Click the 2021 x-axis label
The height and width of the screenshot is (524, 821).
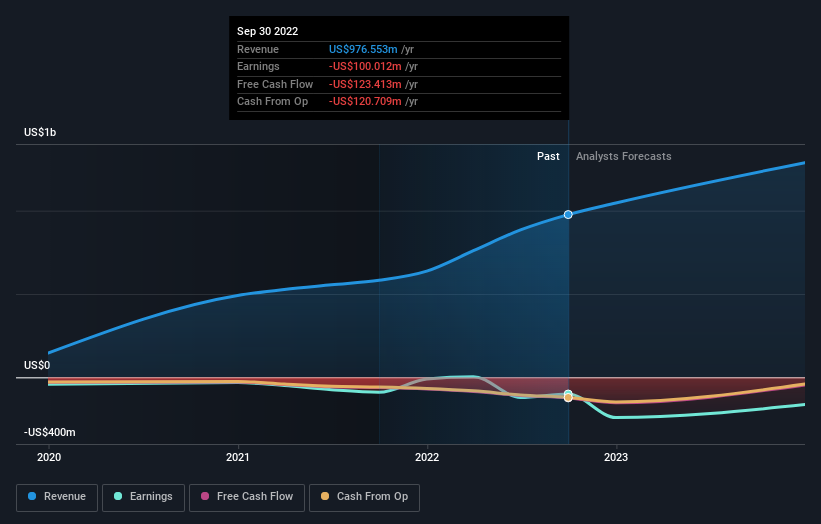238,457
